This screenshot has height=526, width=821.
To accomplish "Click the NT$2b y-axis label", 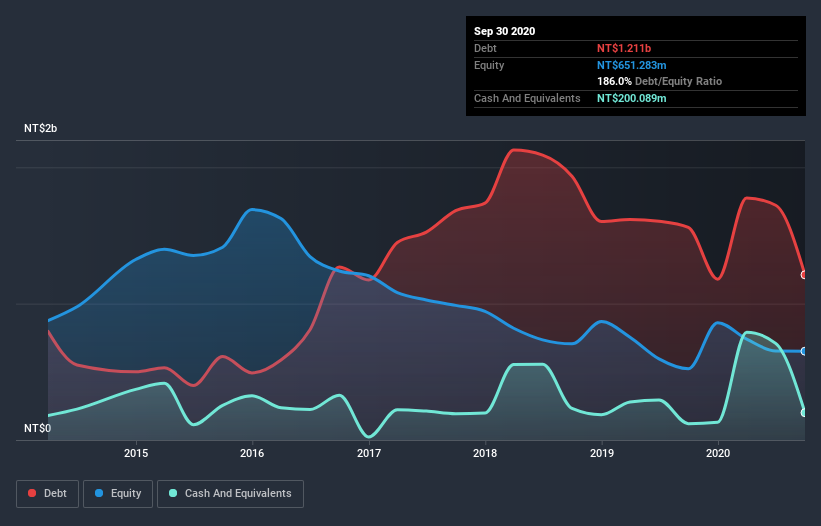I will tap(40, 128).
